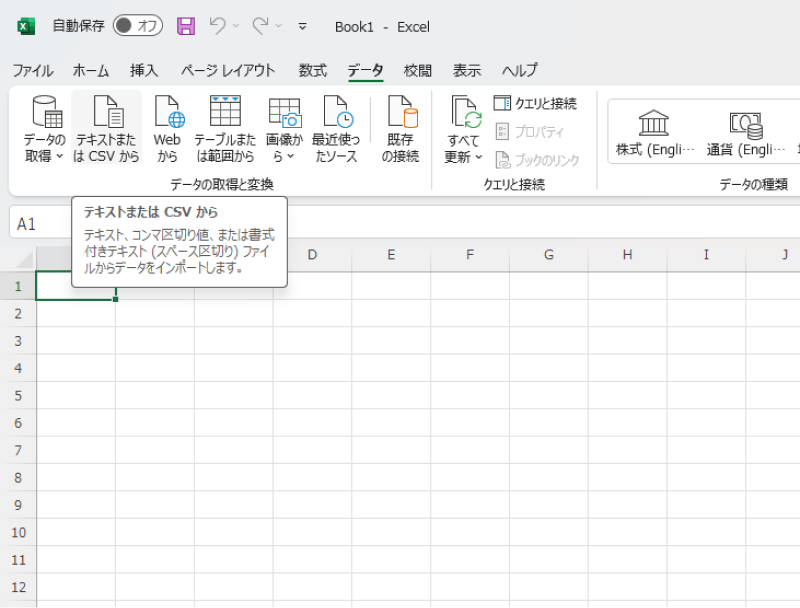Screen dimensions: 800x608
Task: Click the 上書き保存 save icon
Action: tap(185, 27)
